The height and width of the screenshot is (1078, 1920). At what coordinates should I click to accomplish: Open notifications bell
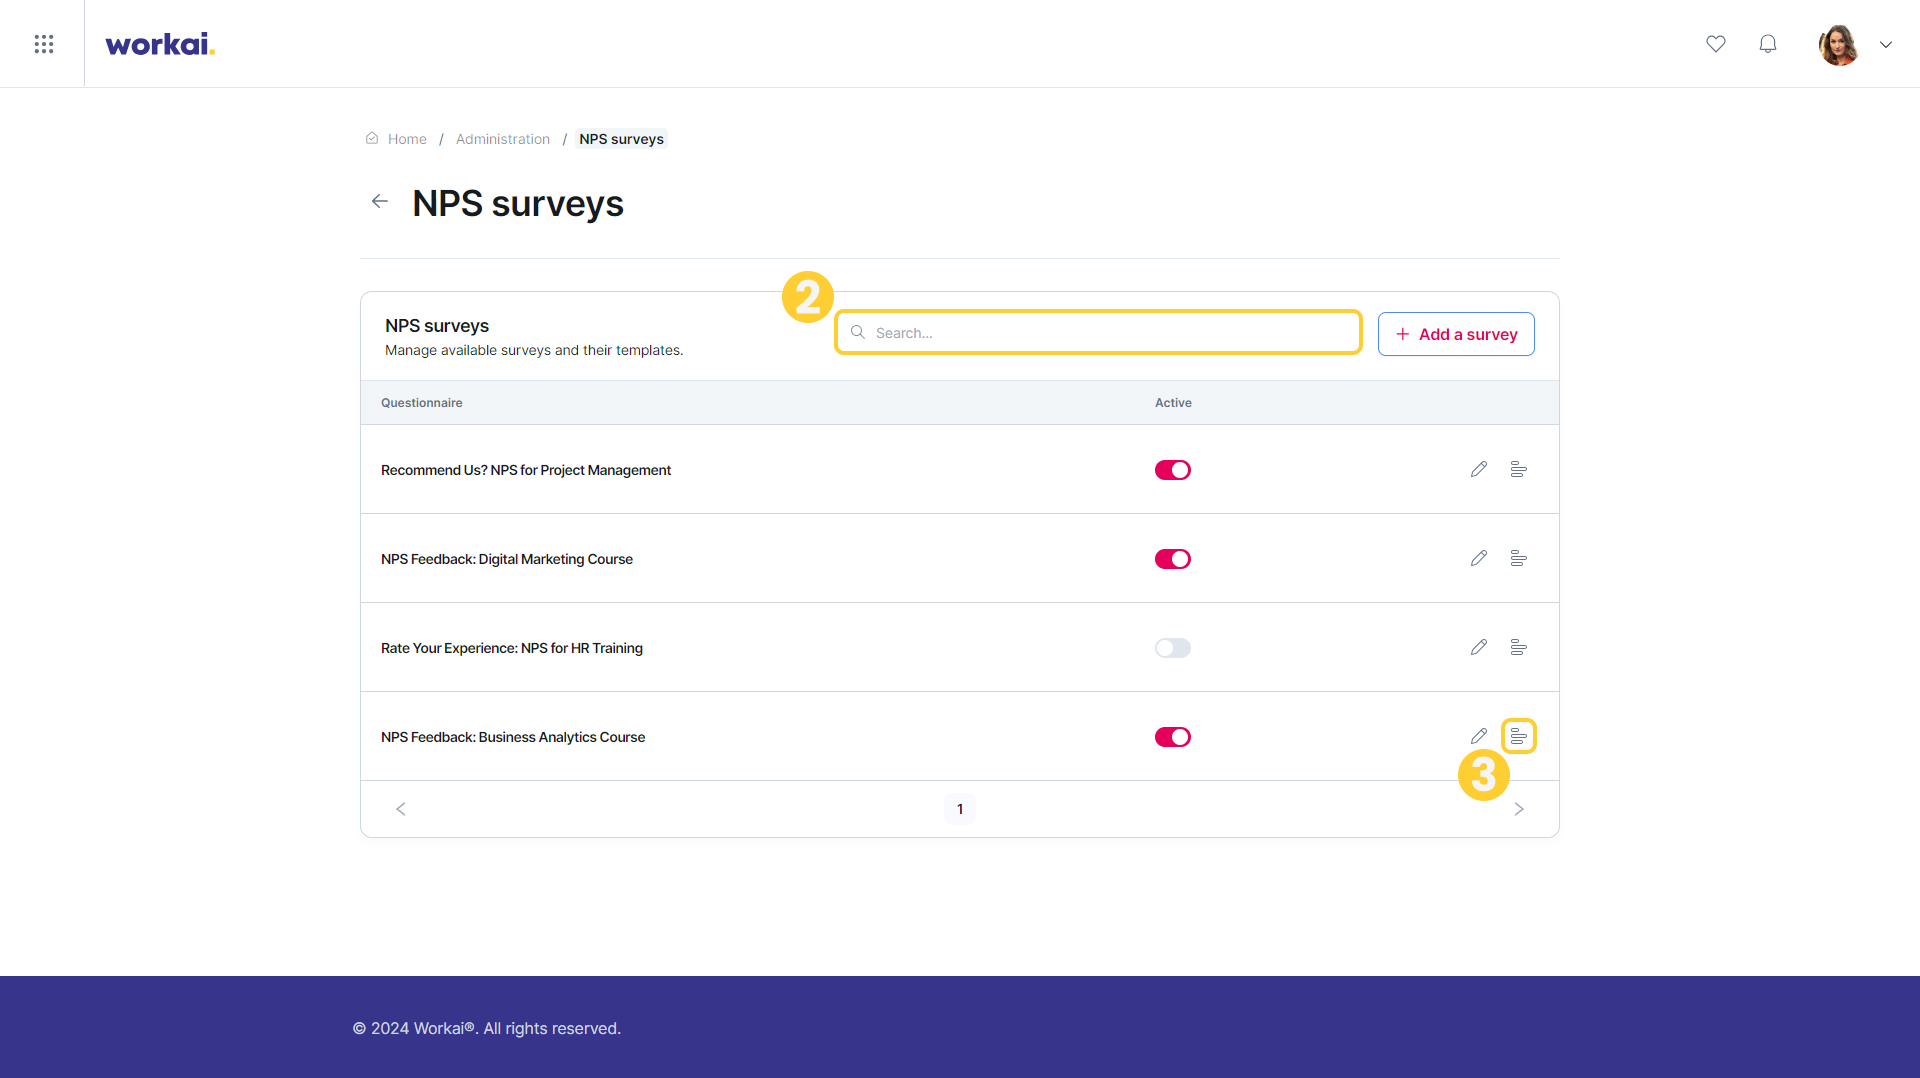1768,44
